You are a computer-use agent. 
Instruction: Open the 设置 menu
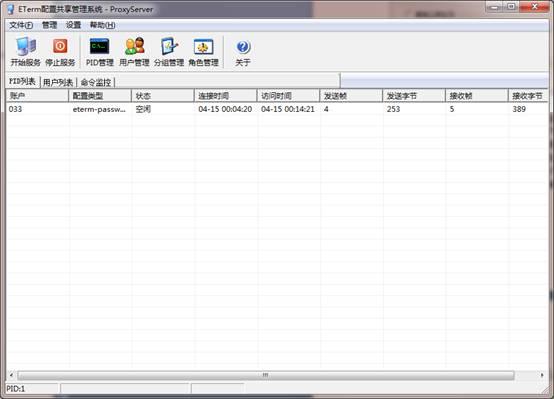[x=73, y=25]
